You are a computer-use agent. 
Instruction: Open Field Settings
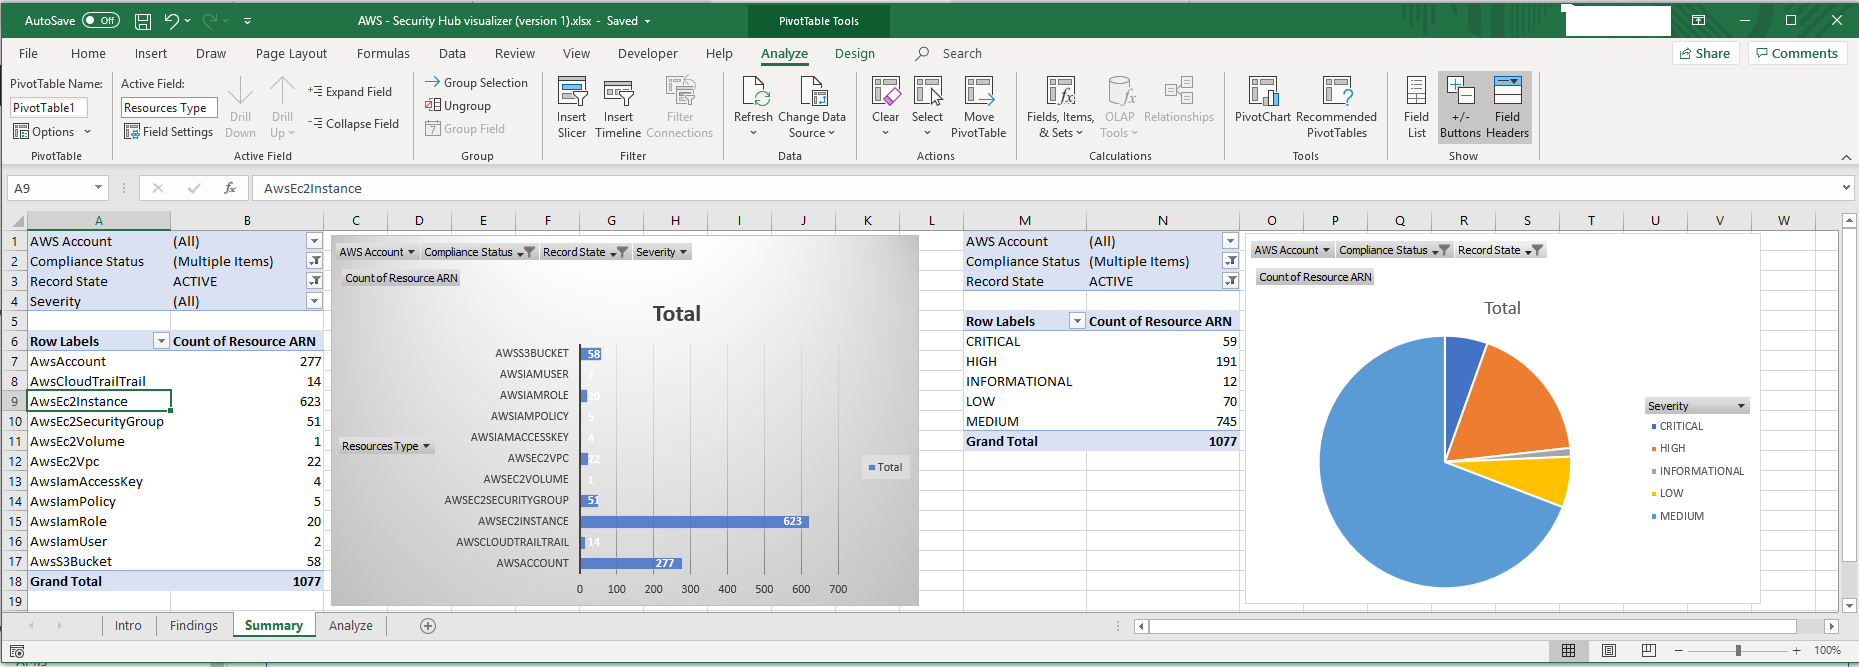click(x=168, y=131)
